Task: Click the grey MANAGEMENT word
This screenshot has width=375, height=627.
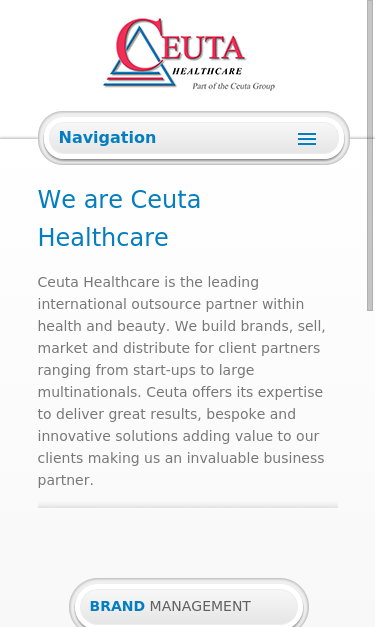Action: coord(200,606)
